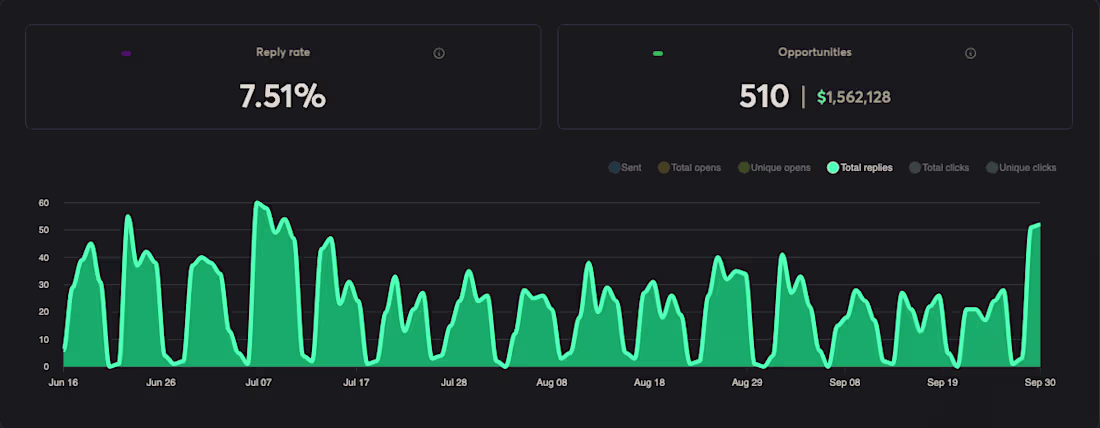Toggle the Unique opens series
This screenshot has width=1100, height=428.
pos(774,168)
